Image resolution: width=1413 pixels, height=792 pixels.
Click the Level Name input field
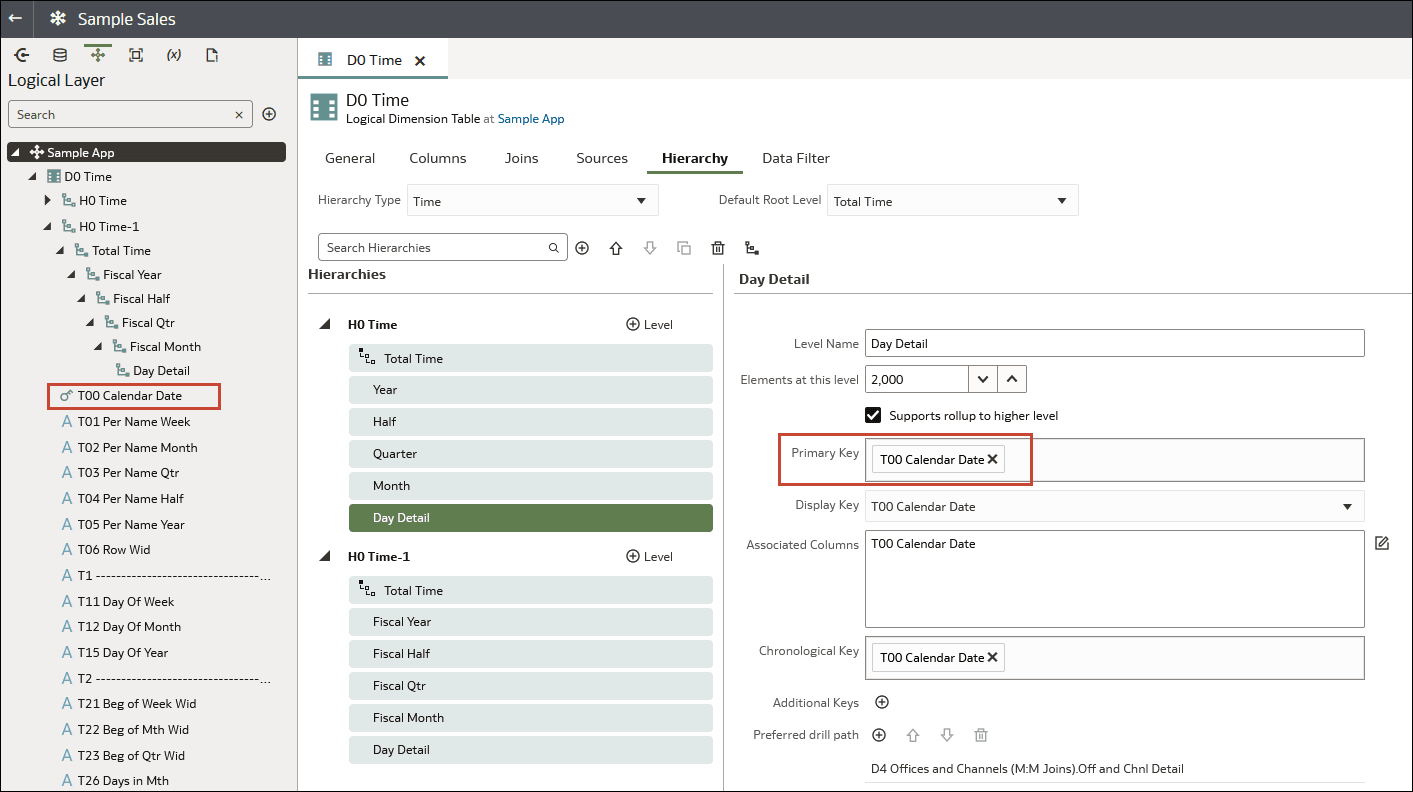point(1114,343)
